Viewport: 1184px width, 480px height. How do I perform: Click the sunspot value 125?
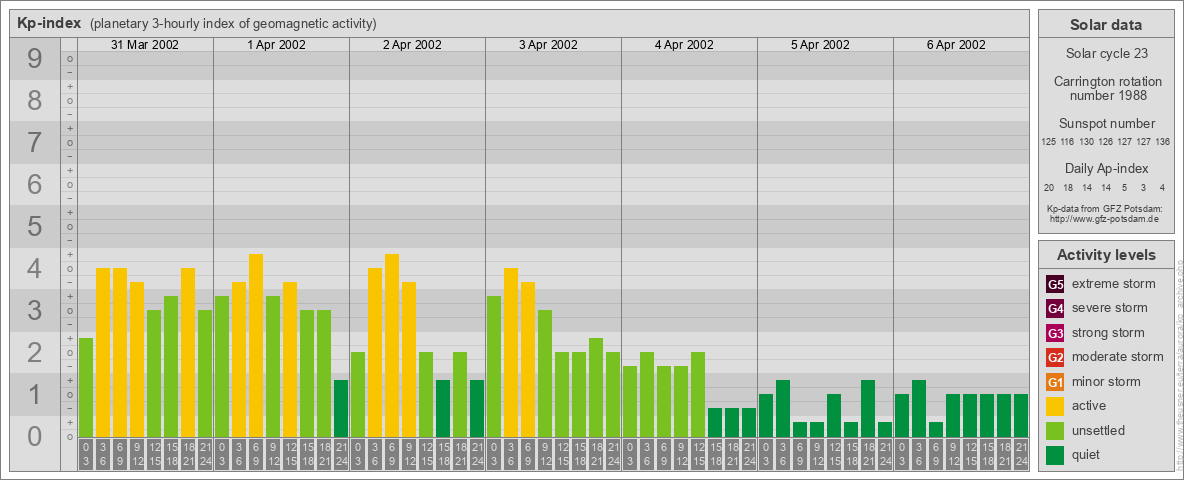1048,142
